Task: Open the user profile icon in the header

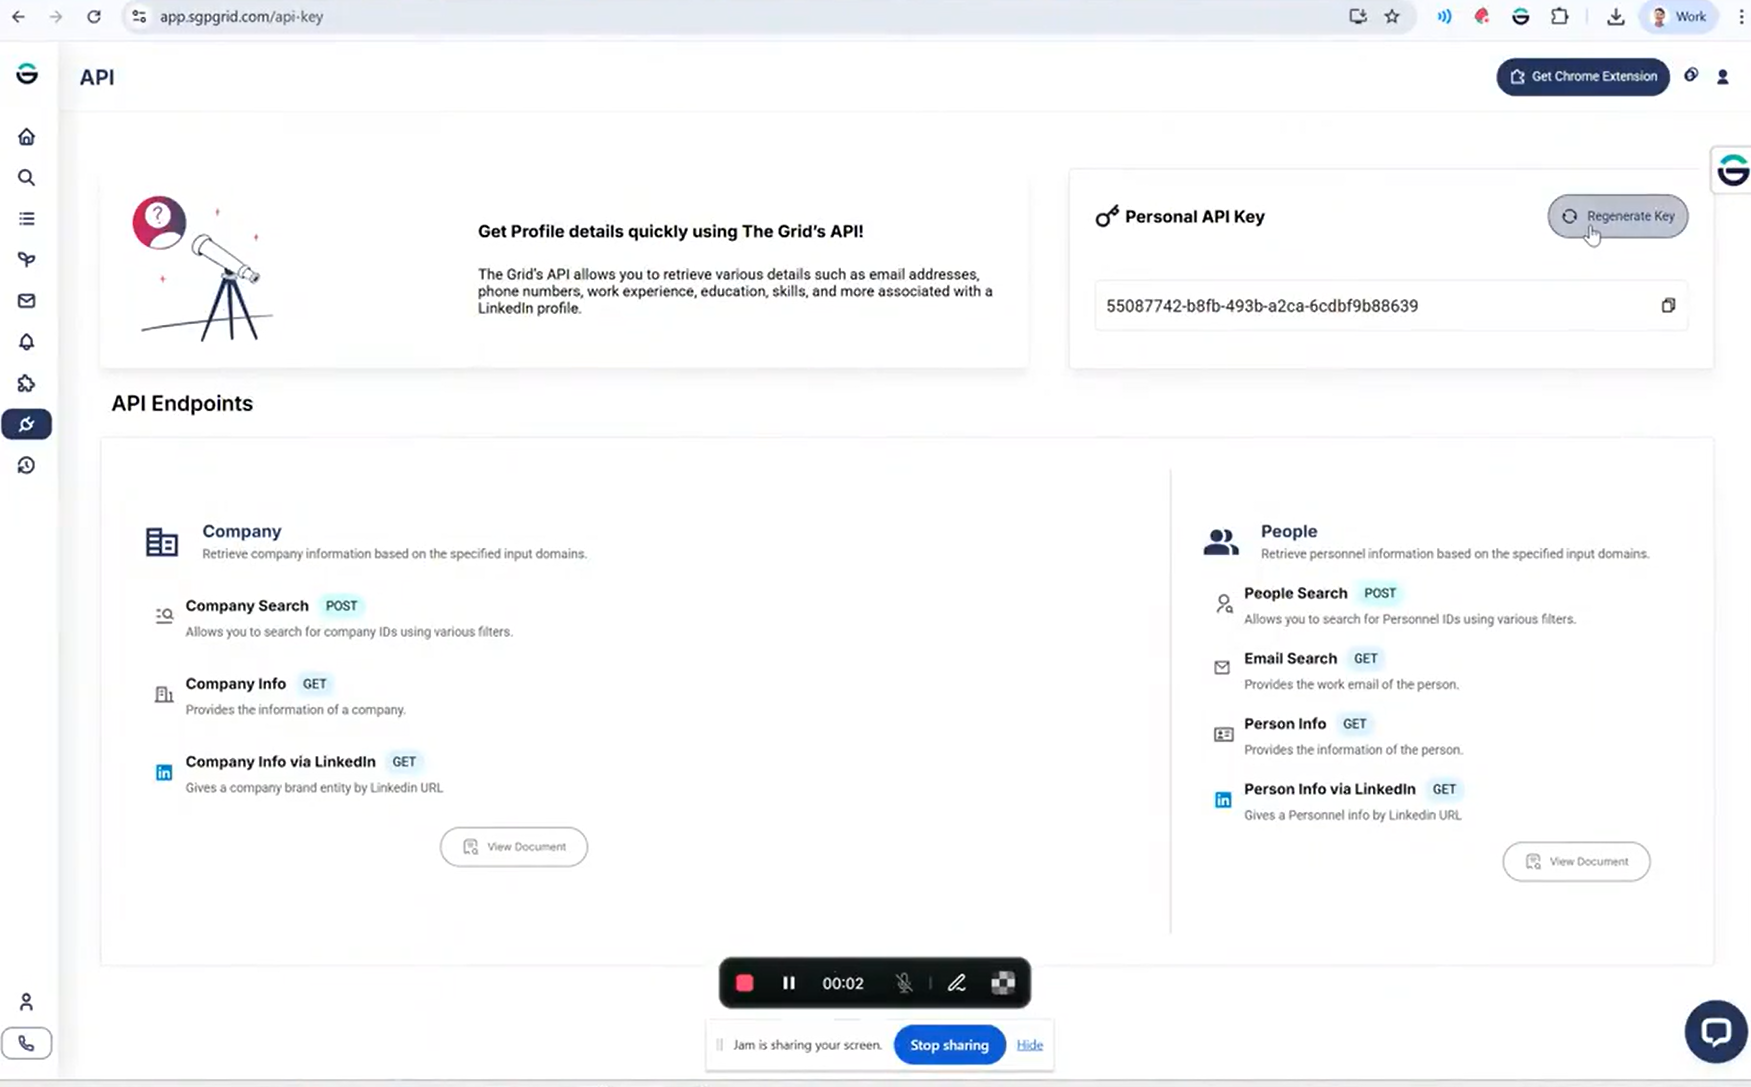Action: [1723, 77]
